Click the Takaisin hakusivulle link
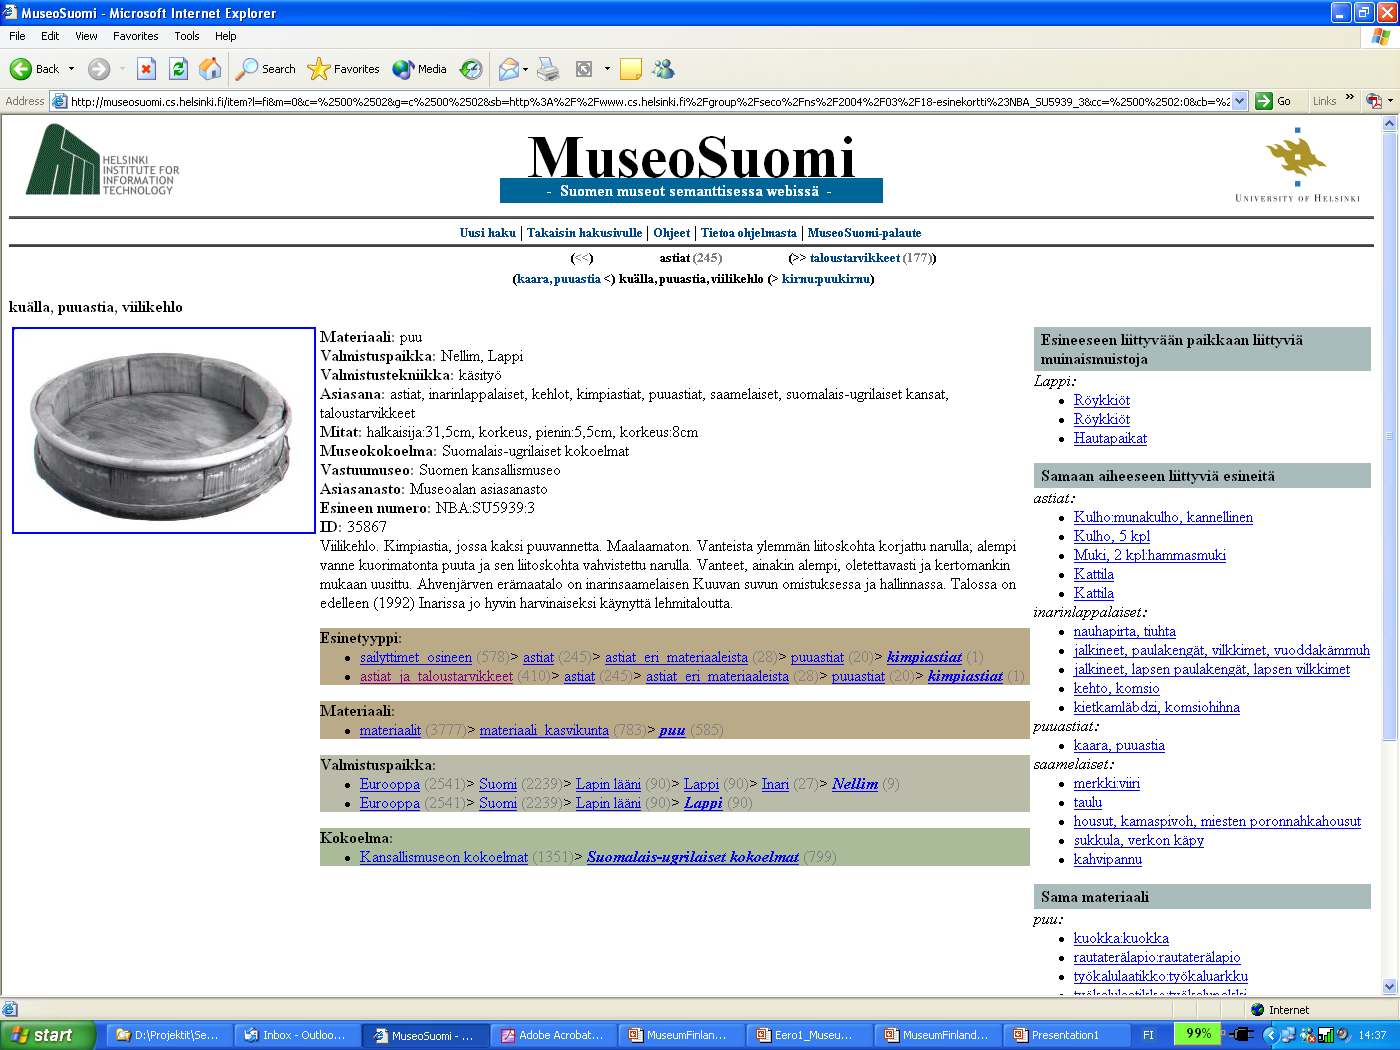 585,233
